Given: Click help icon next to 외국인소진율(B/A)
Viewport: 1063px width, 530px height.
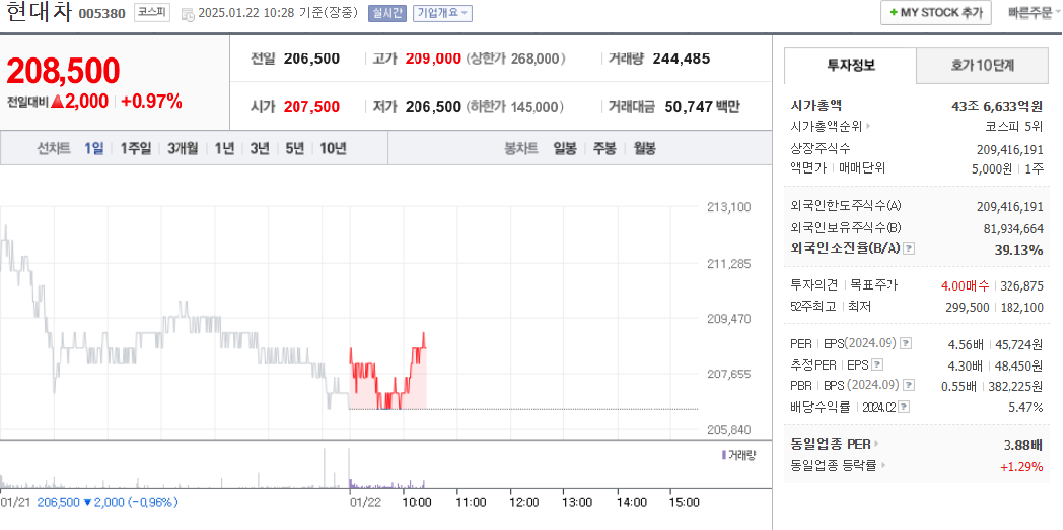Looking at the screenshot, I should point(909,249).
